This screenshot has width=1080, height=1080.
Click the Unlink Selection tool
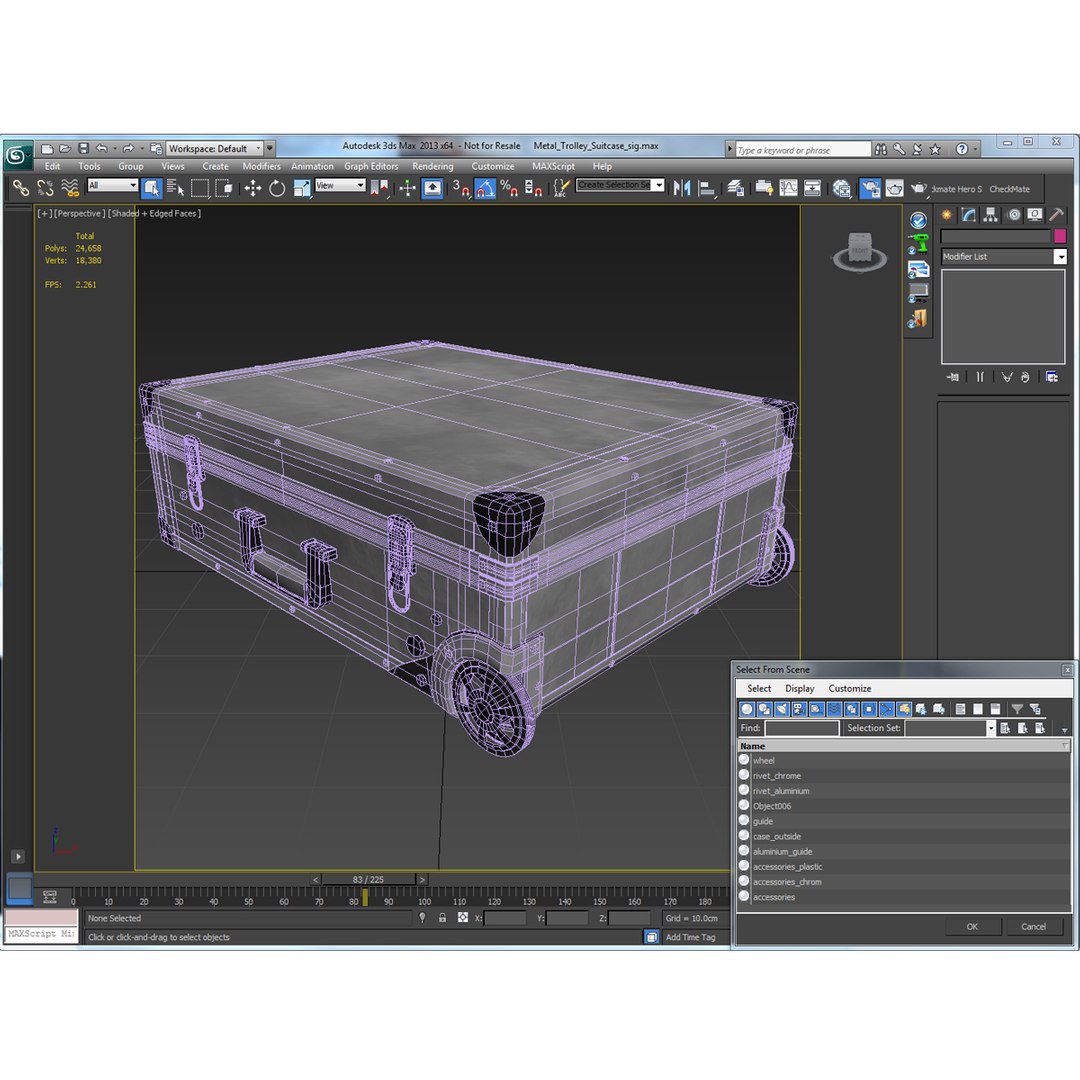pos(45,187)
